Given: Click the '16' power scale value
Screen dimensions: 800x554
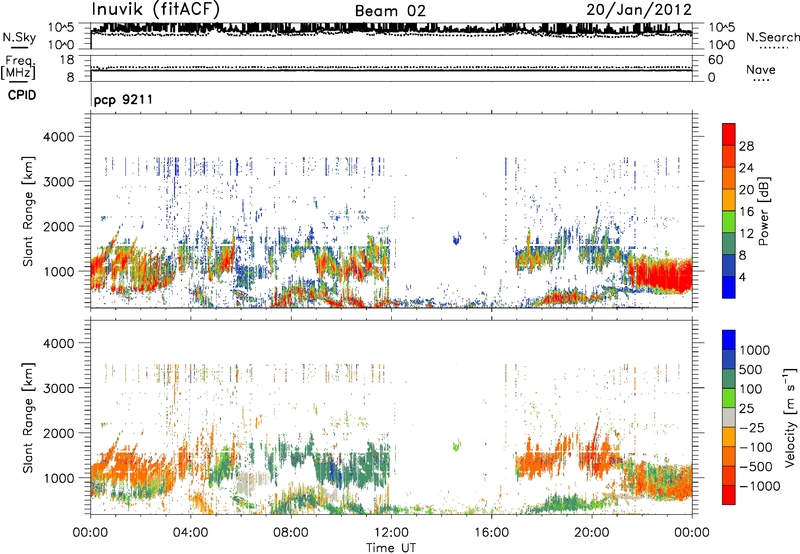Looking at the screenshot, I should click(x=746, y=212).
